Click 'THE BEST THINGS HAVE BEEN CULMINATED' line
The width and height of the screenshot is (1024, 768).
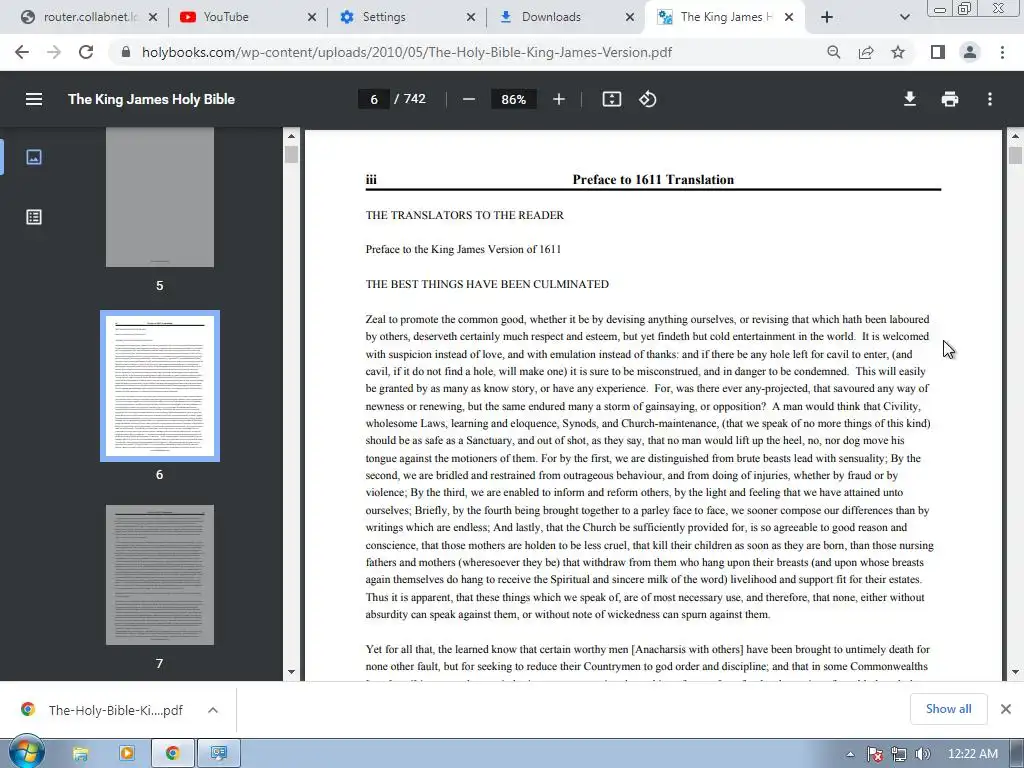pyautogui.click(x=487, y=284)
